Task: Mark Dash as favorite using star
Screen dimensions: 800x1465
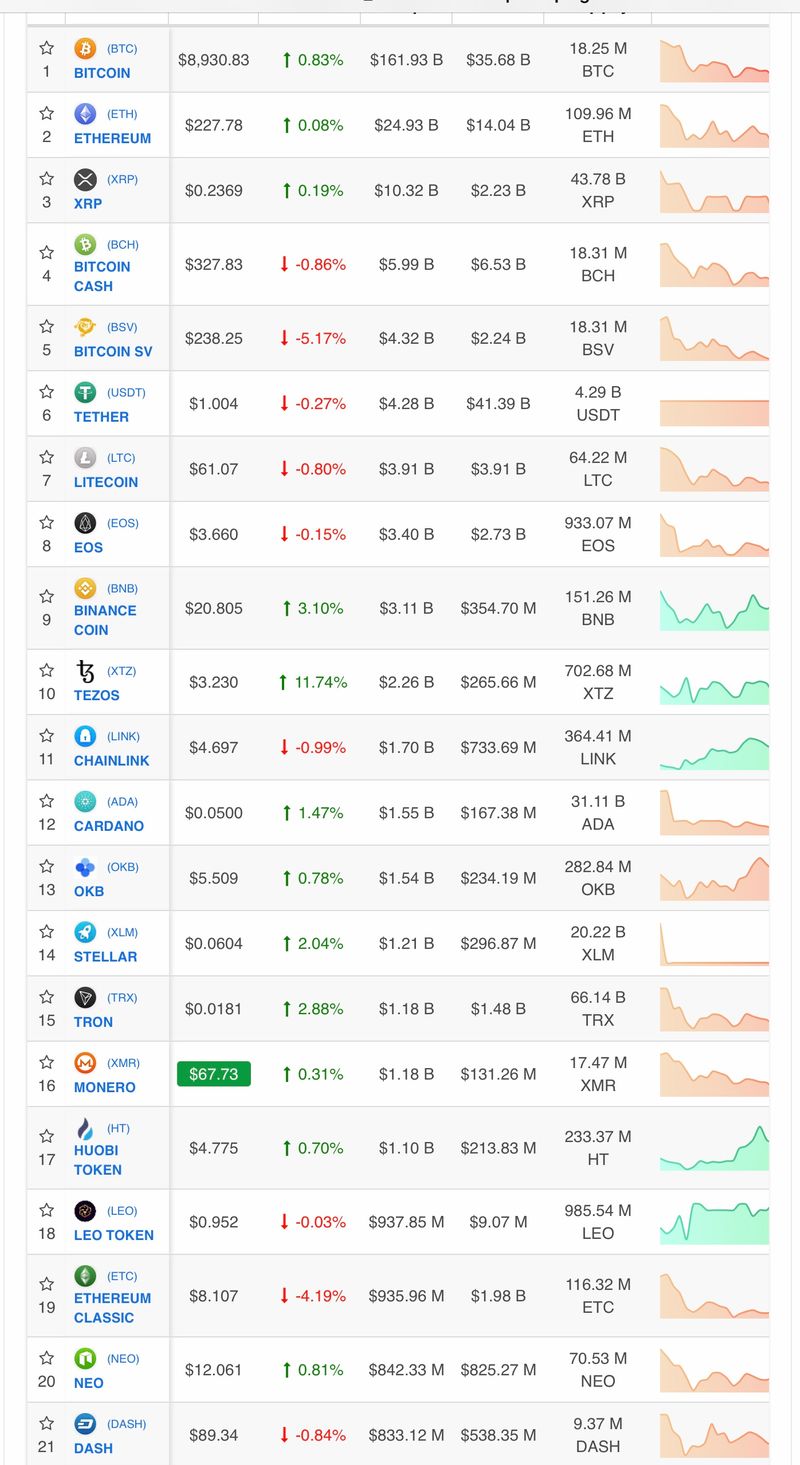Action: [46, 1423]
